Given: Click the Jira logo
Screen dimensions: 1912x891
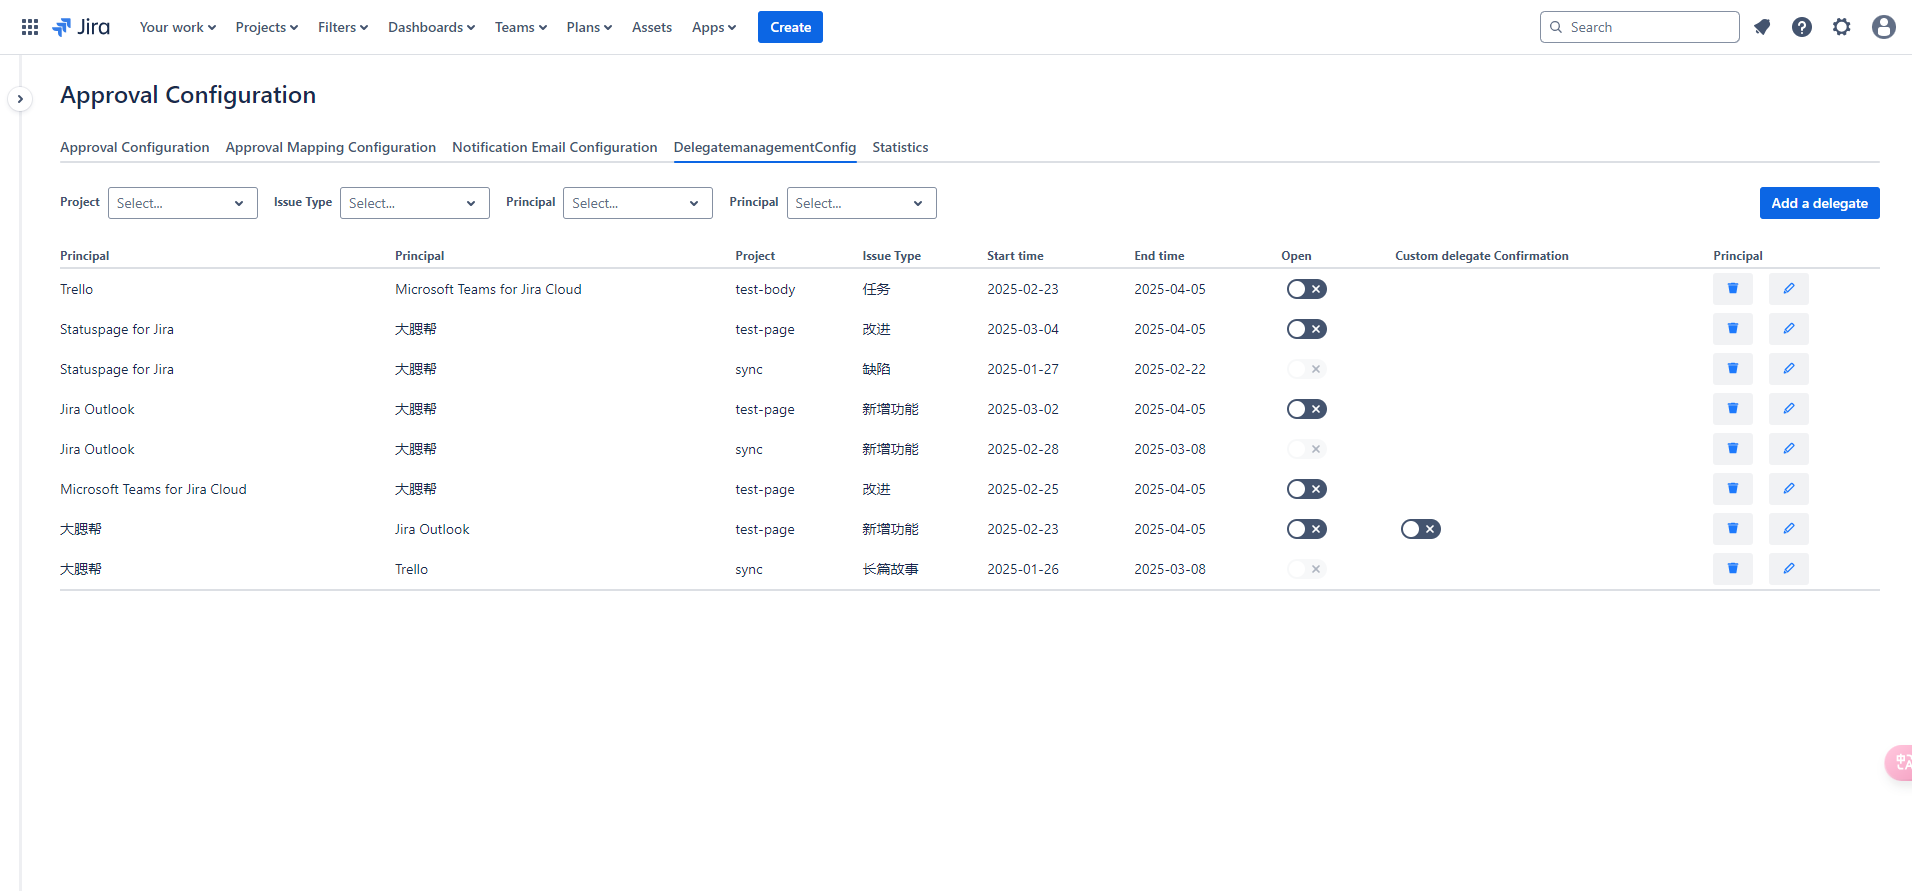Looking at the screenshot, I should (81, 27).
